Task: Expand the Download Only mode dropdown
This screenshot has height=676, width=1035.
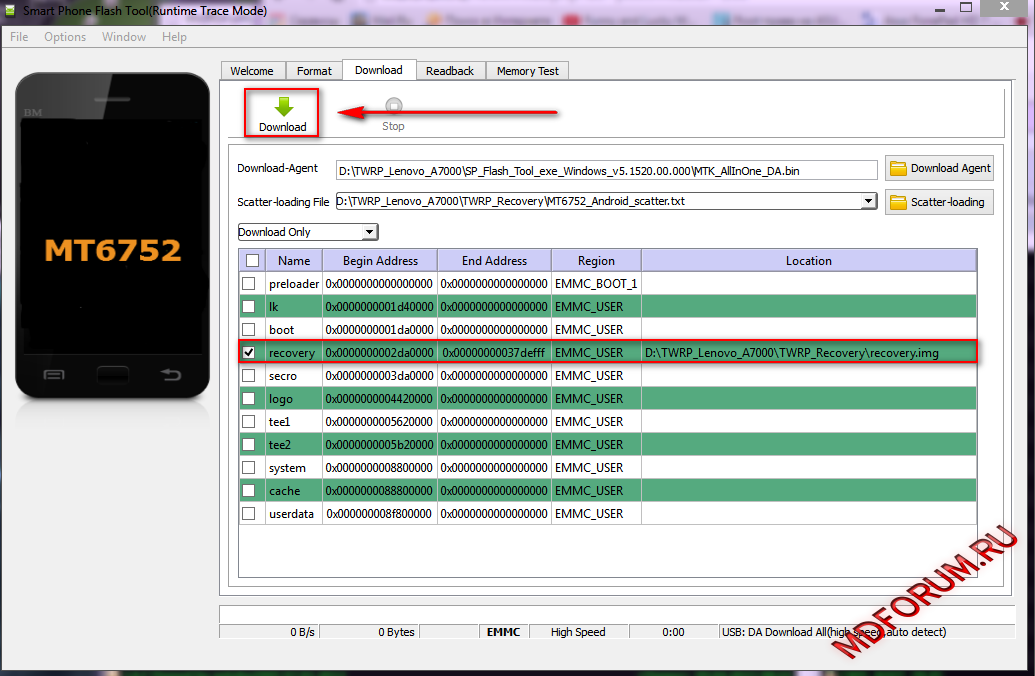Action: click(x=370, y=232)
